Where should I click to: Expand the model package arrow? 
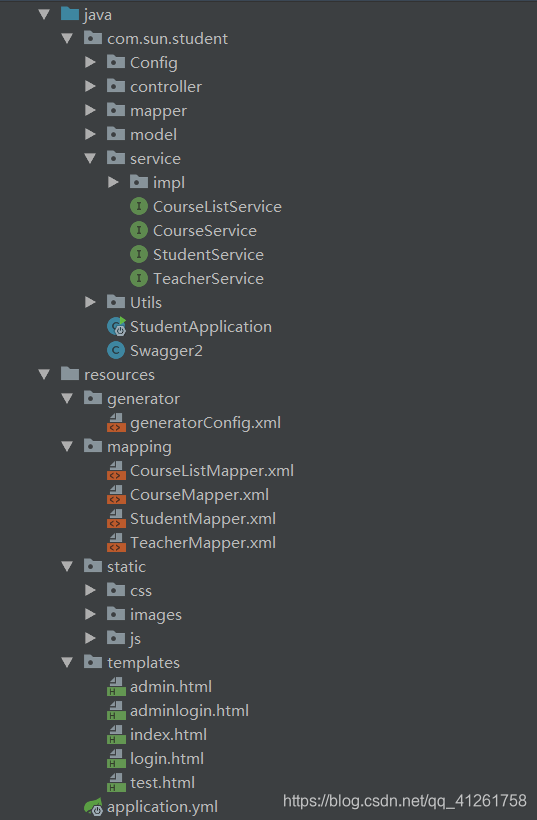(90, 134)
